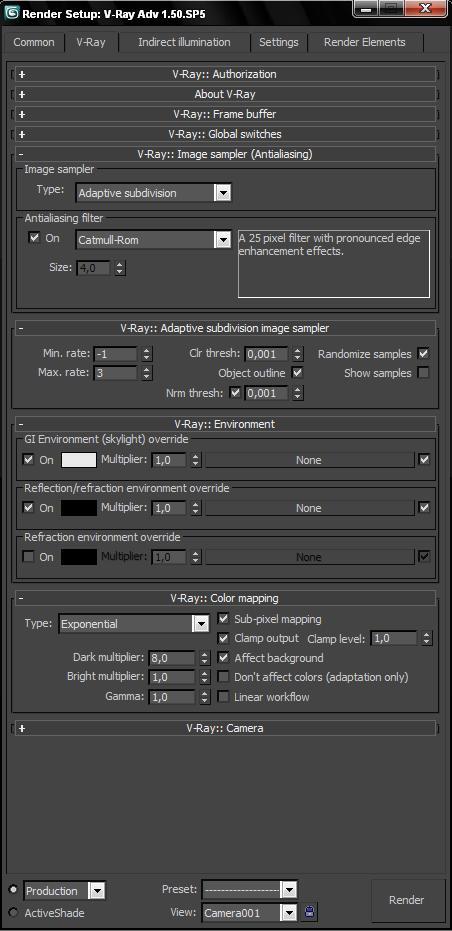
Task: Click the lock view icon beside Camera001
Action: pos(310,912)
